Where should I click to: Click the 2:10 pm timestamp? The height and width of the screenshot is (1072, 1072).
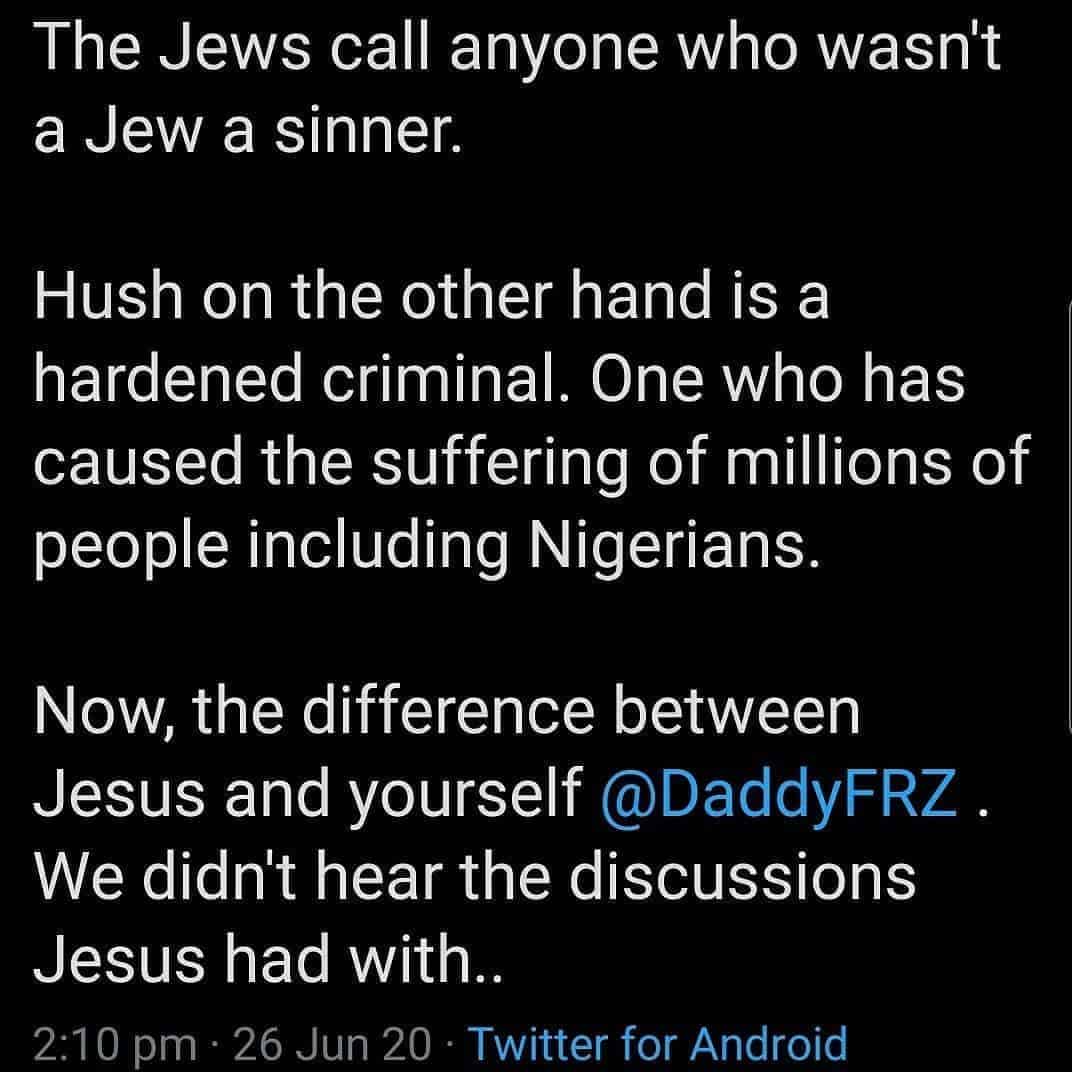pos(115,1045)
